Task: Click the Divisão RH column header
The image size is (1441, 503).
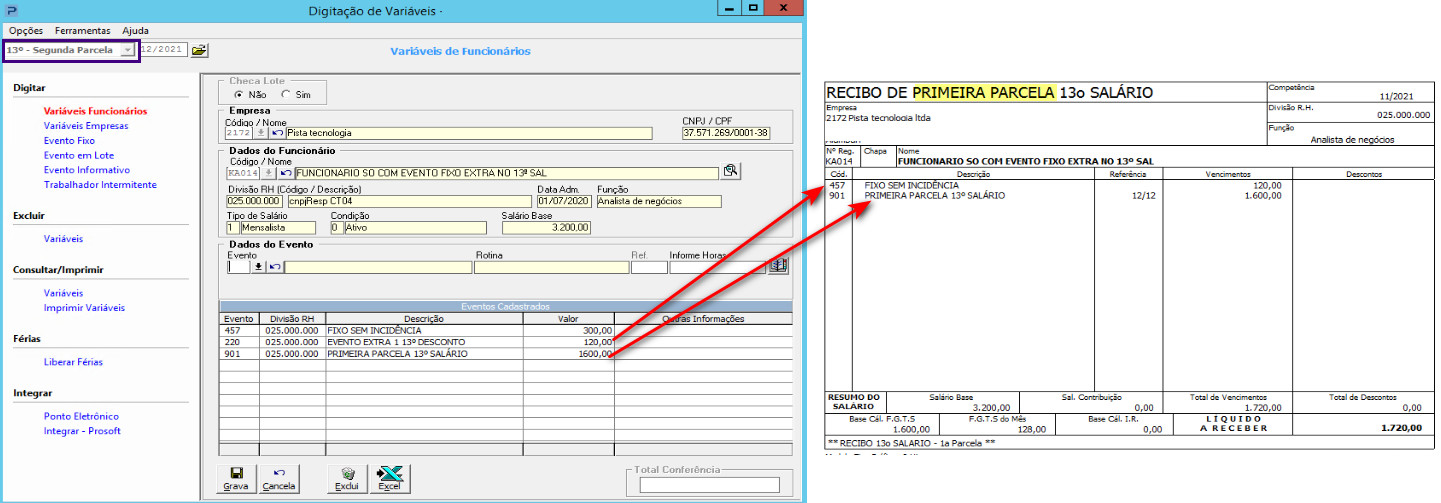Action: (292, 319)
